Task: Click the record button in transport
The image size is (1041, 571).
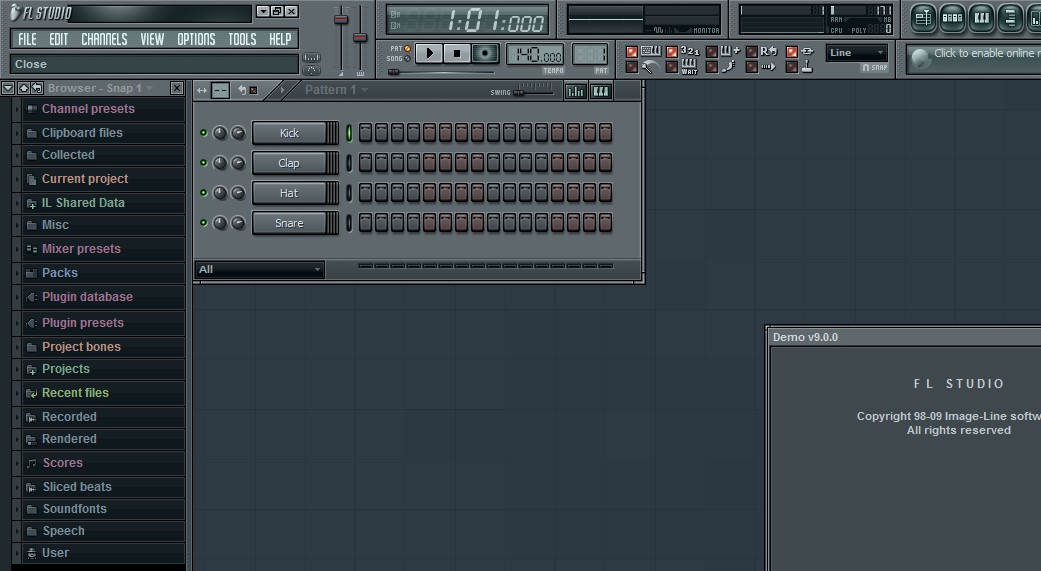Action: 485,53
